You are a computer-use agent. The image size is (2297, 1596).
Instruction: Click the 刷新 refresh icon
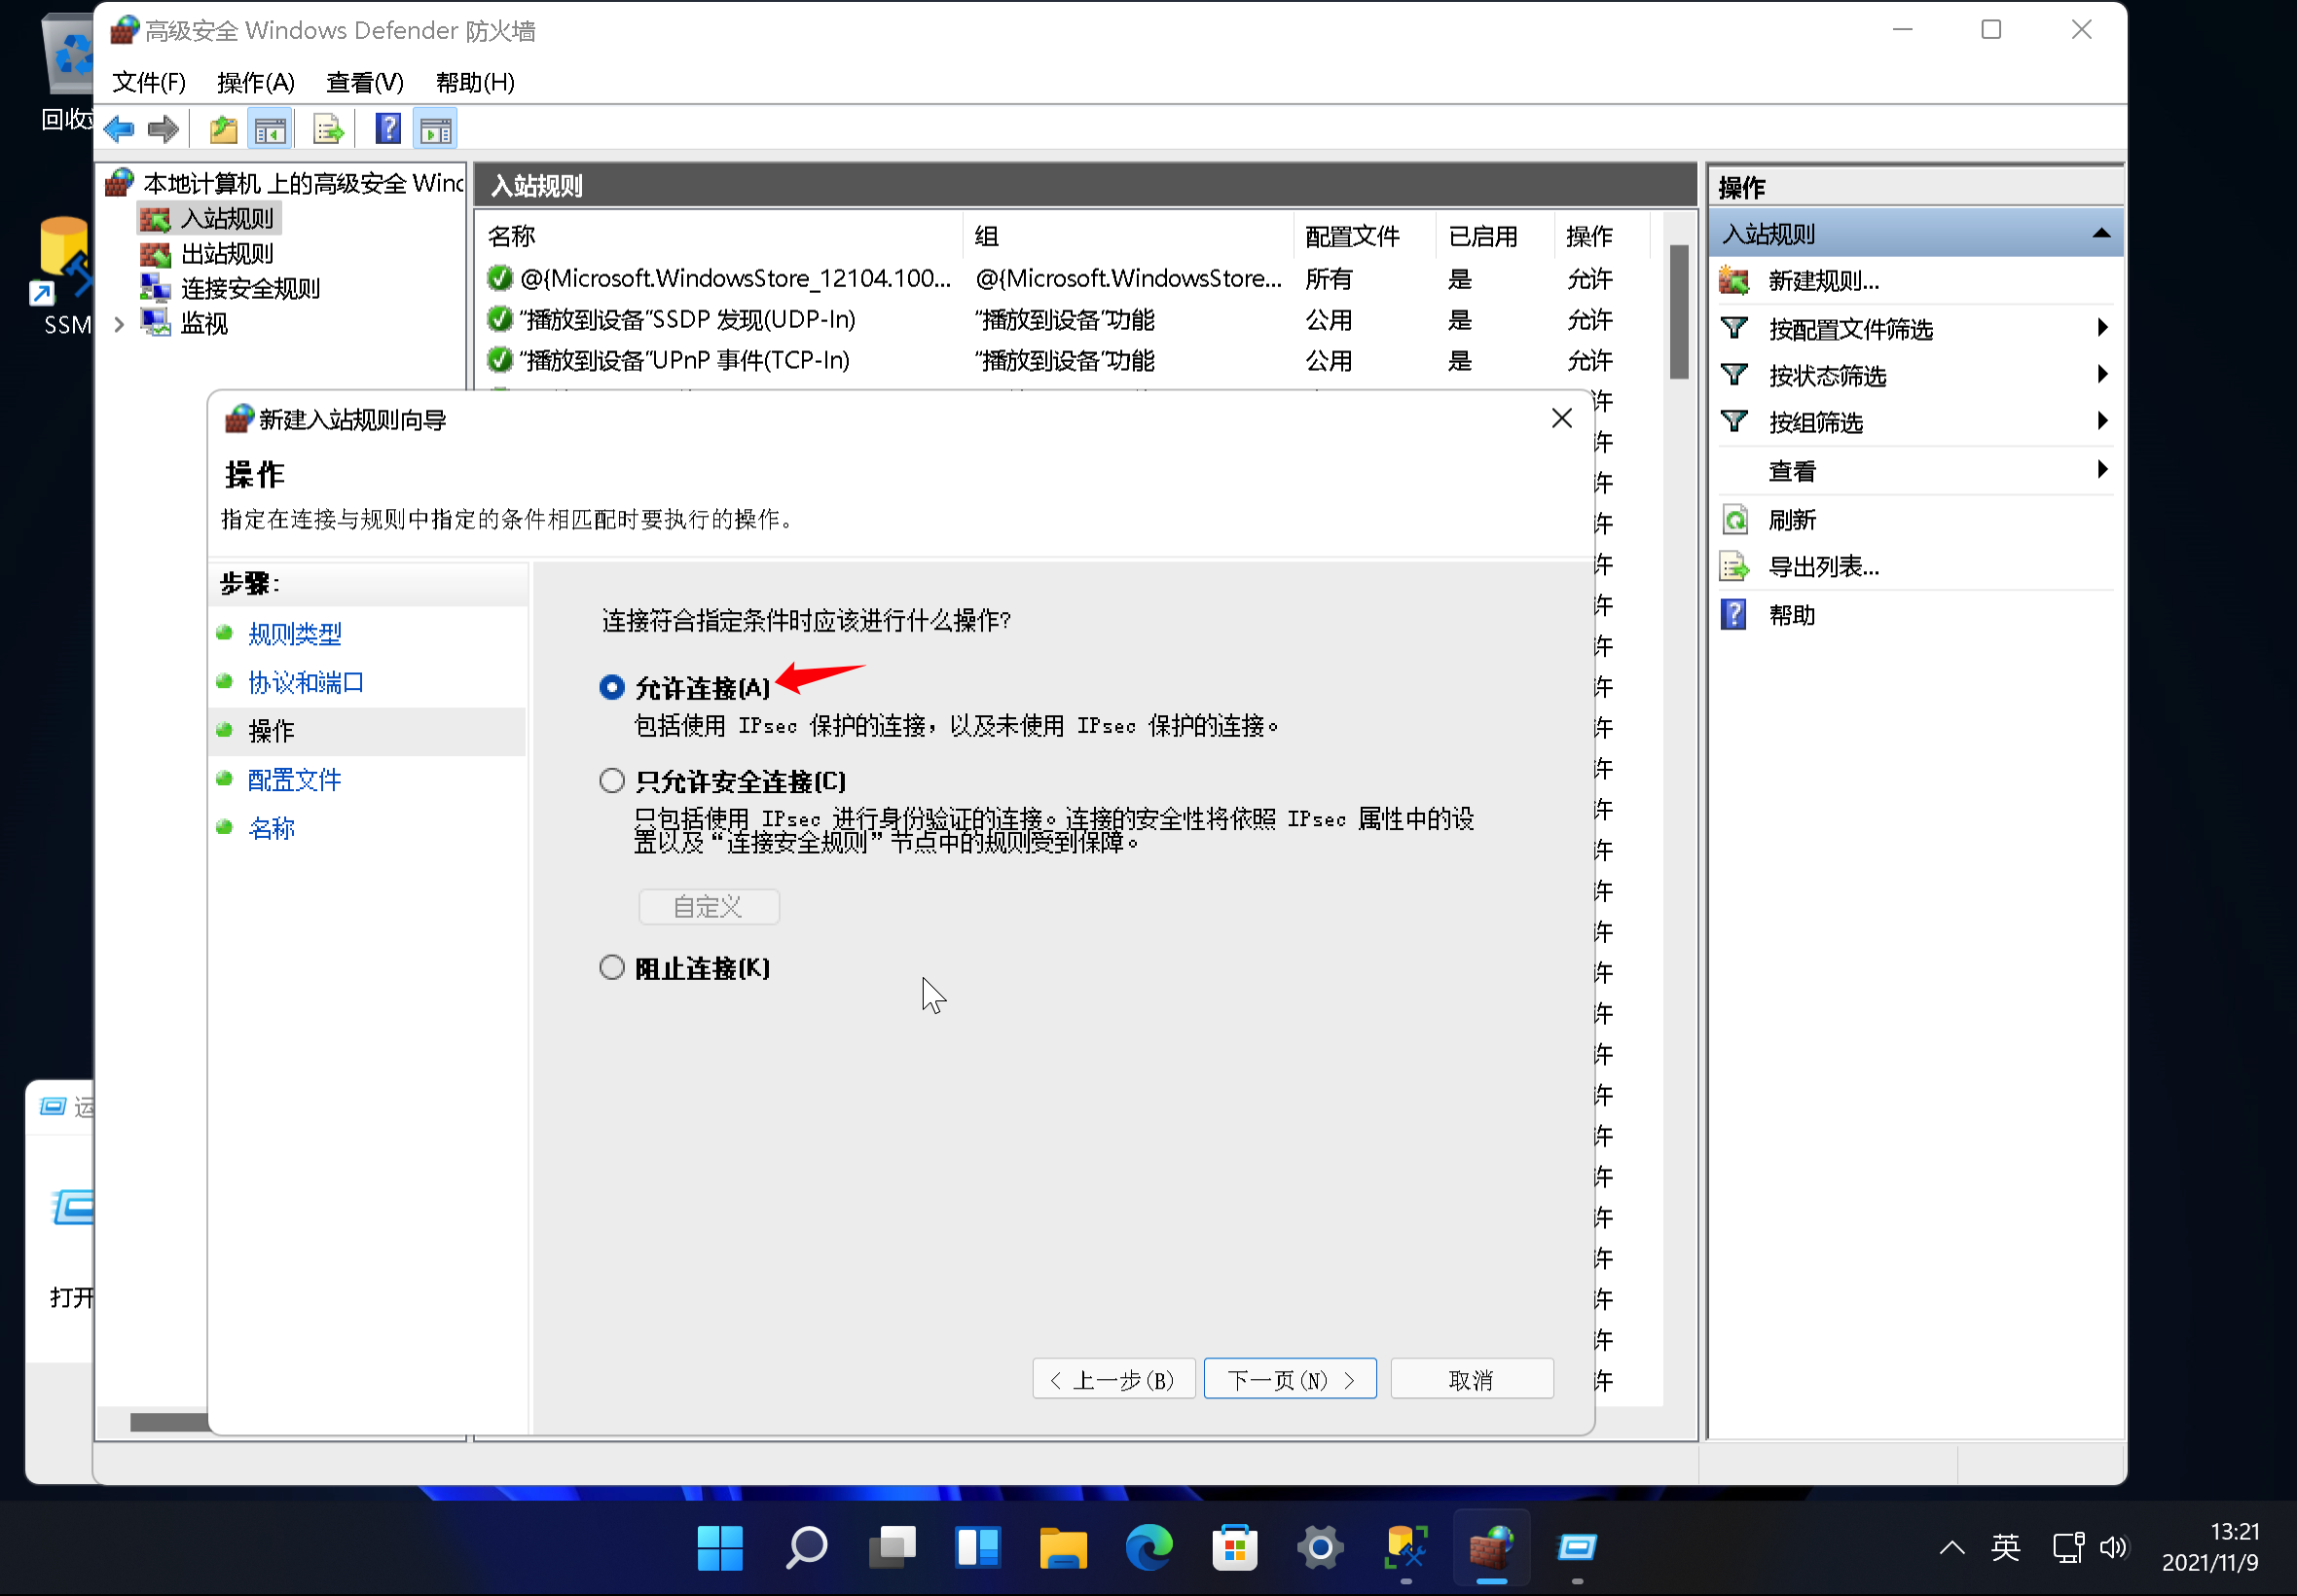pos(1734,520)
